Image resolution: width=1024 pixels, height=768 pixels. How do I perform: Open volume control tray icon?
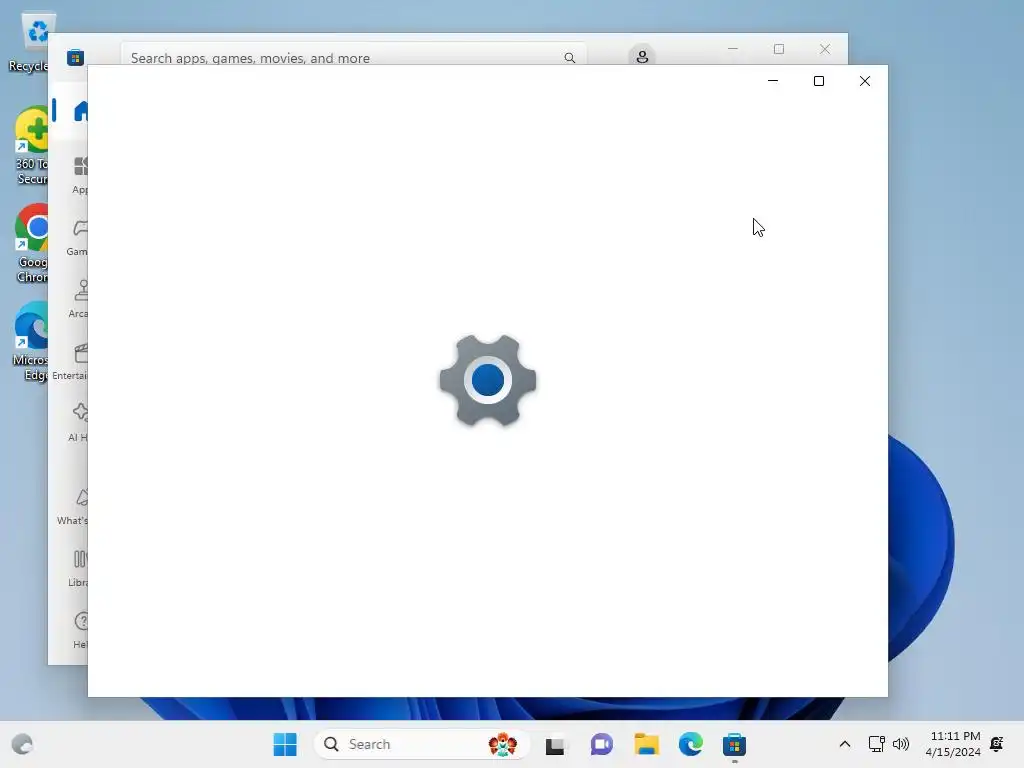pos(901,744)
